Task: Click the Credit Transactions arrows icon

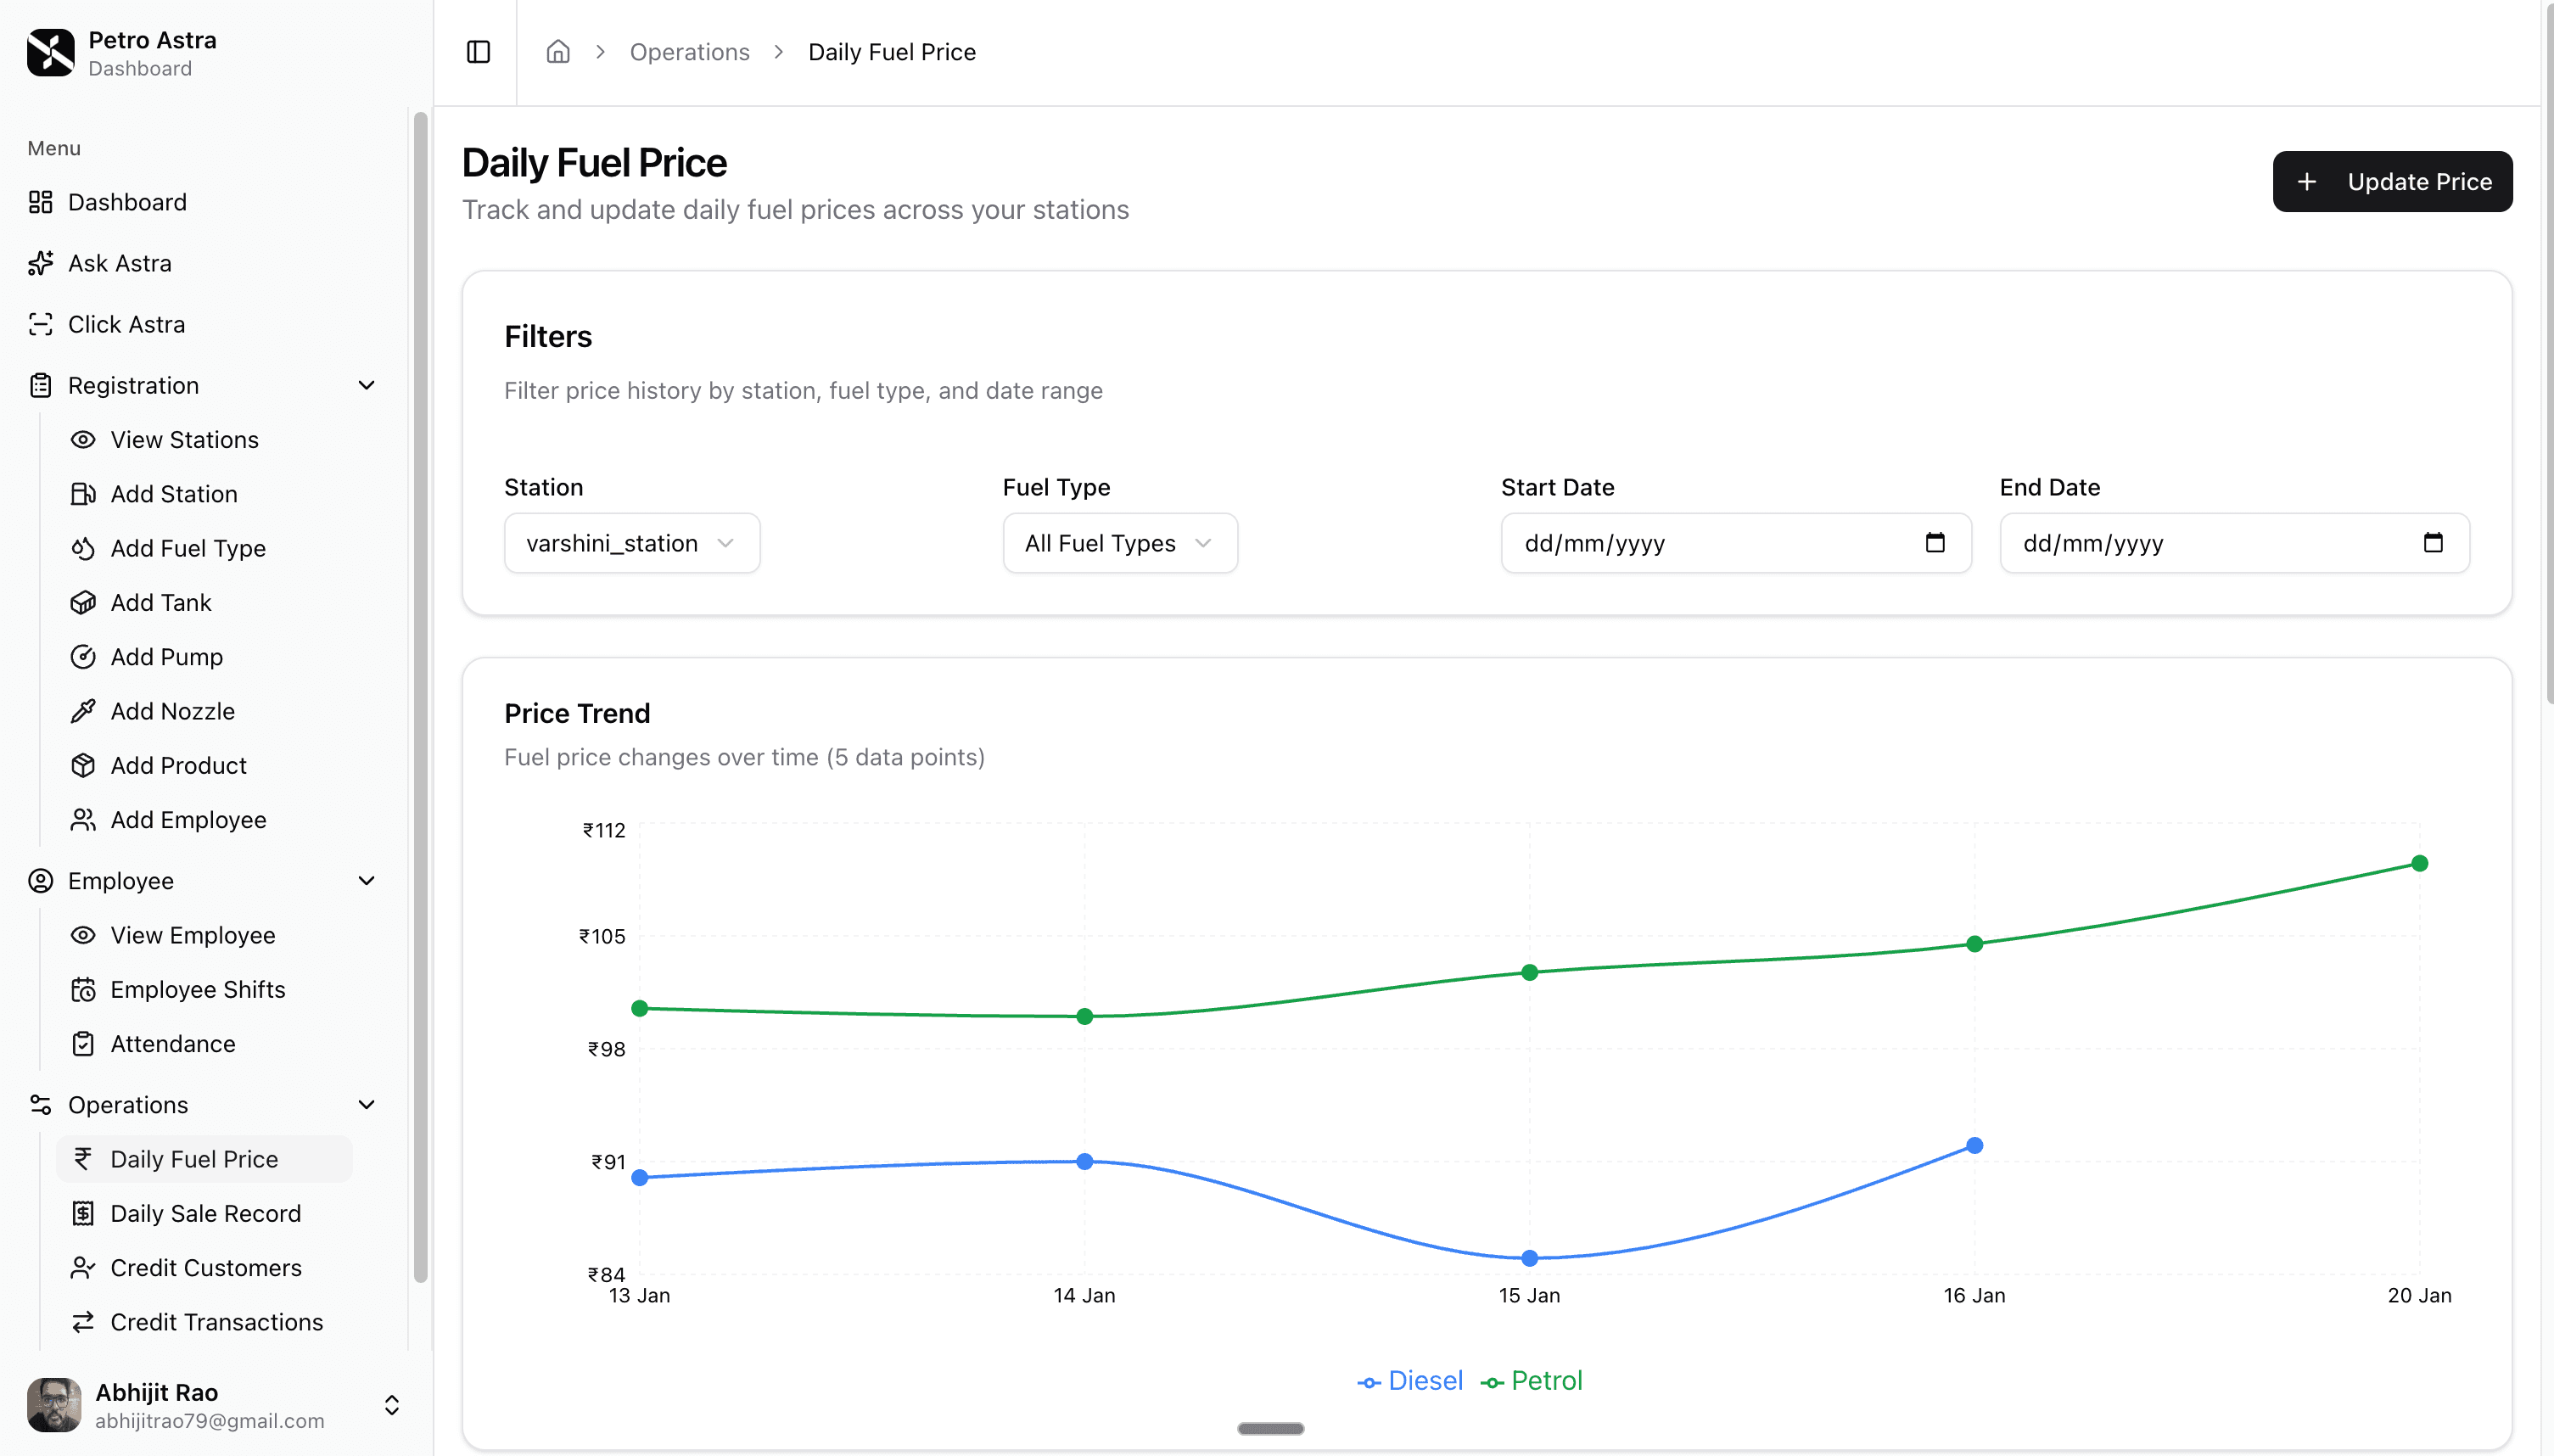Action: [85, 1322]
